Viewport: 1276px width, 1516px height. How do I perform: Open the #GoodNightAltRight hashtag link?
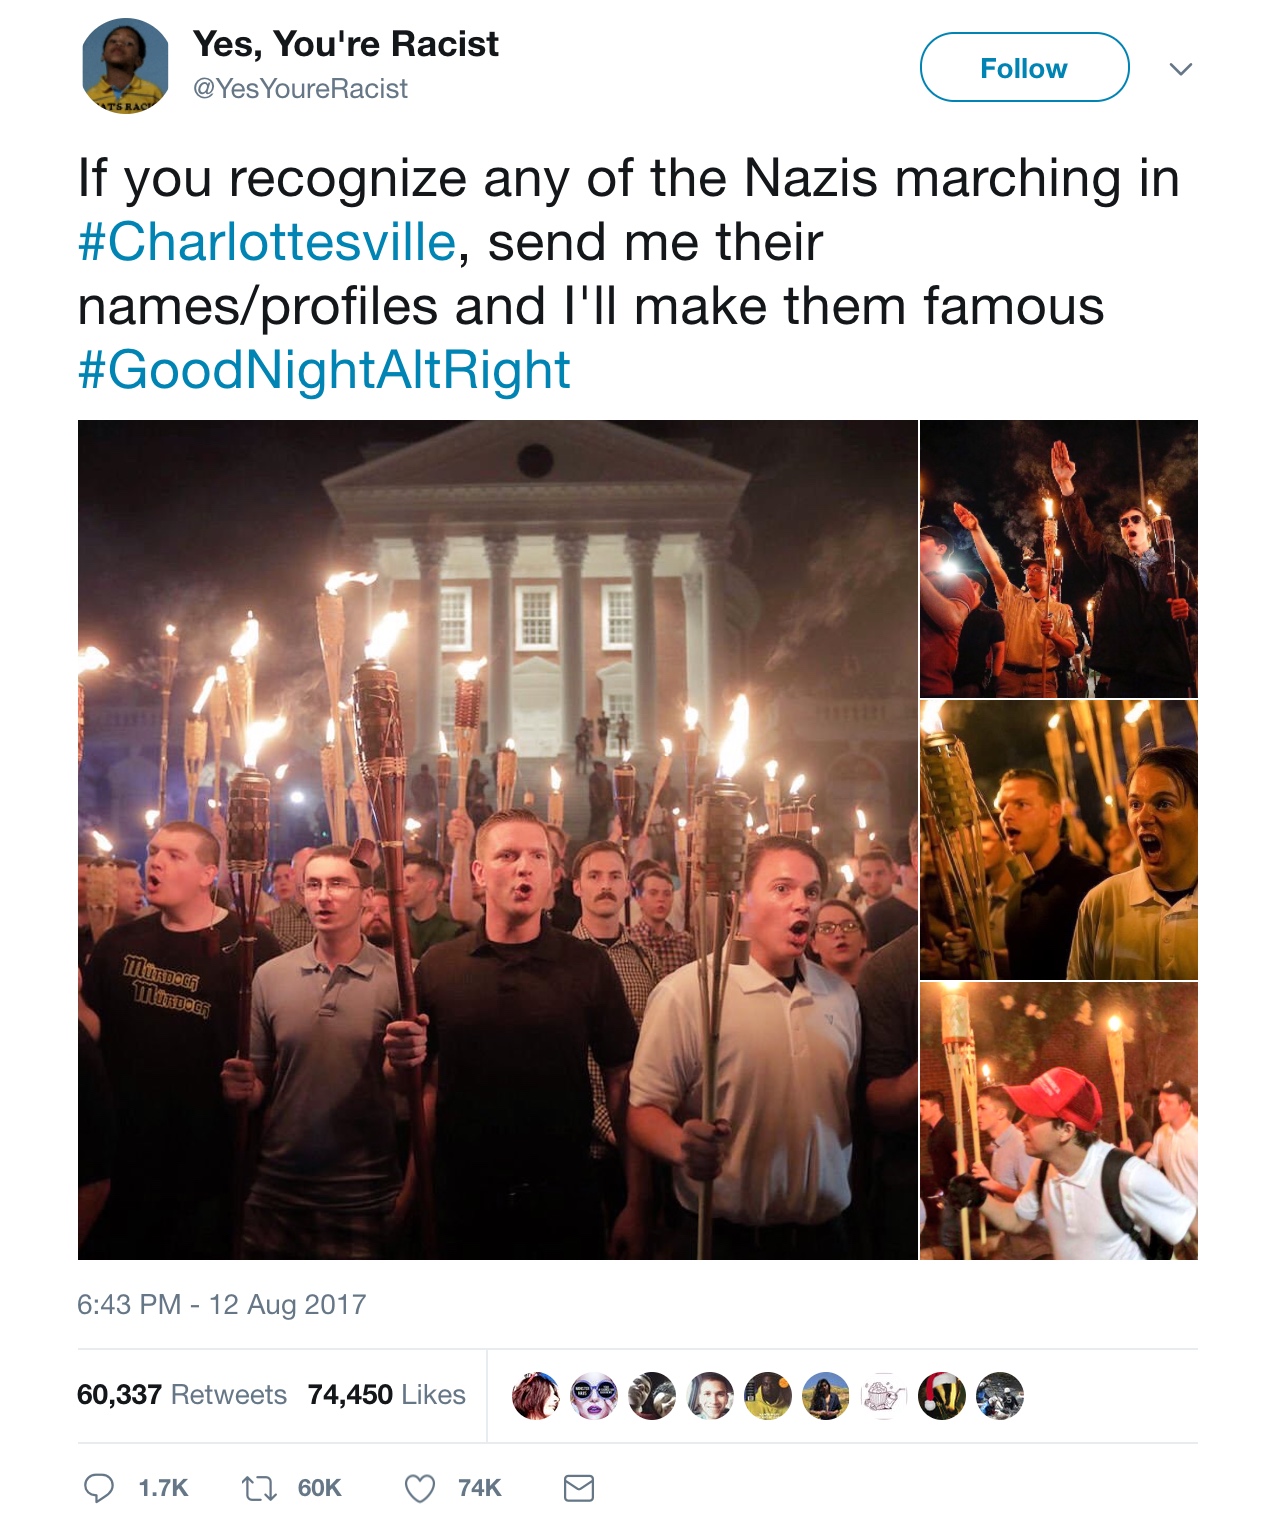coord(324,370)
